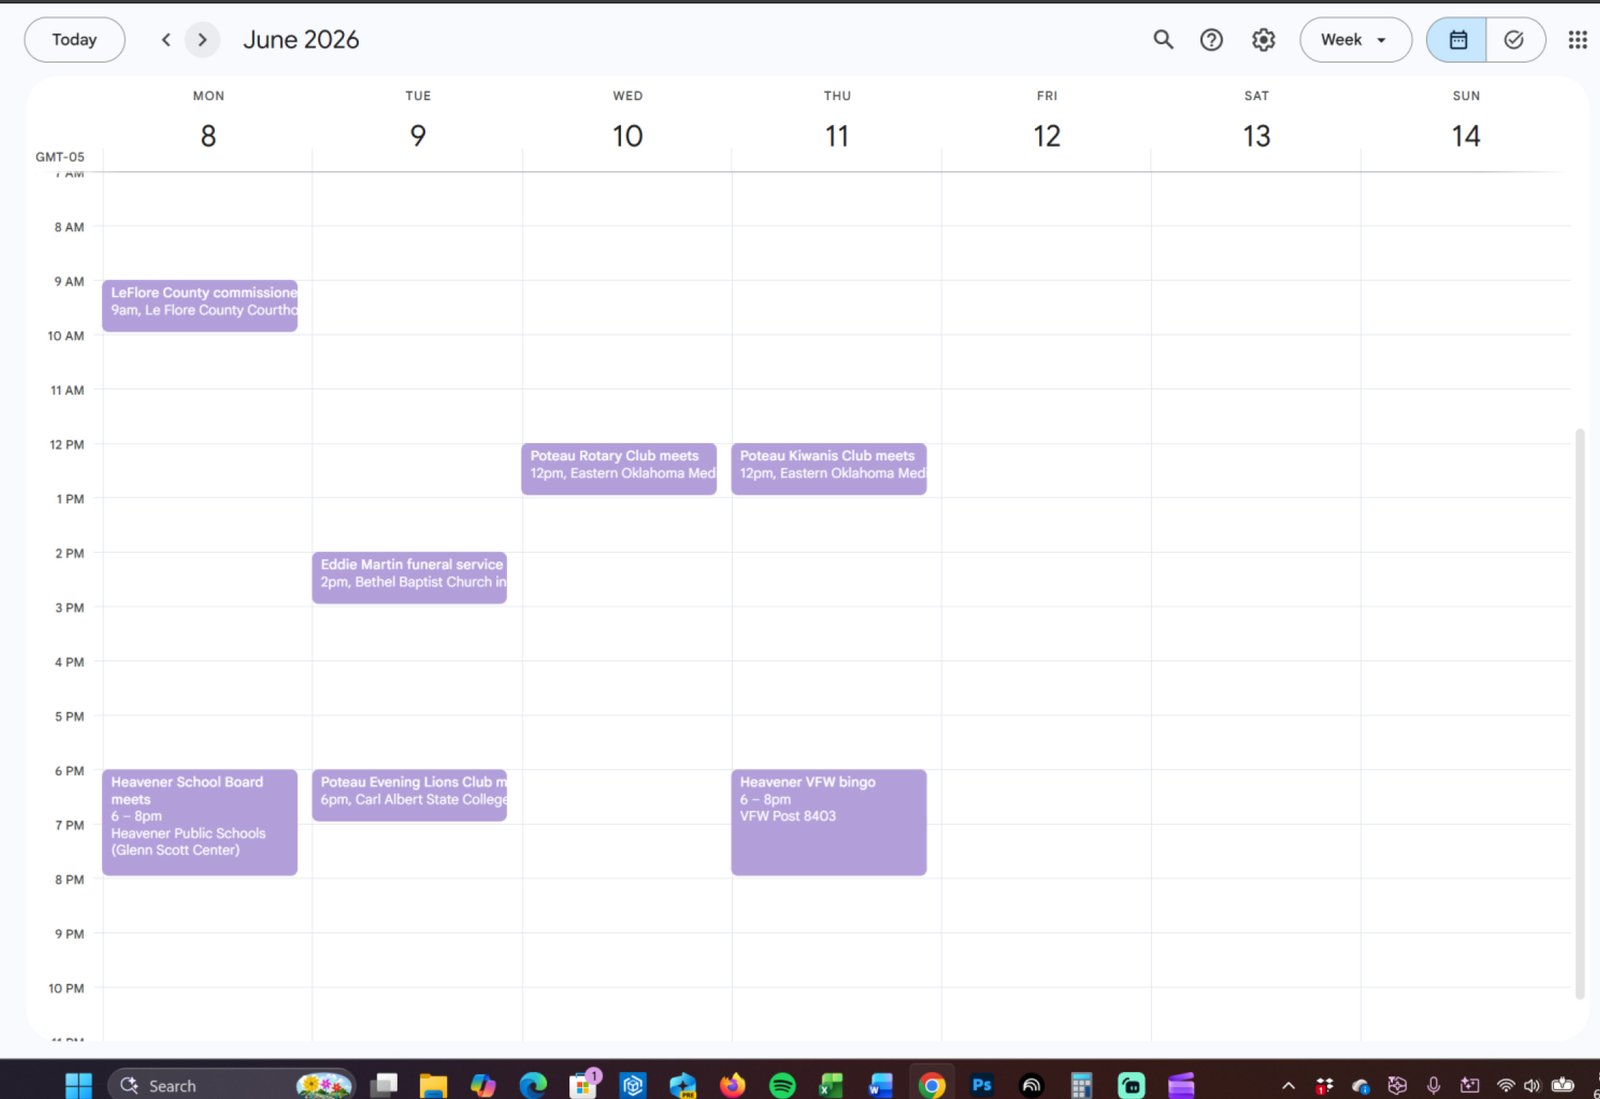This screenshot has width=1600, height=1099.
Task: Open Word from the taskbar
Action: pyautogui.click(x=881, y=1085)
